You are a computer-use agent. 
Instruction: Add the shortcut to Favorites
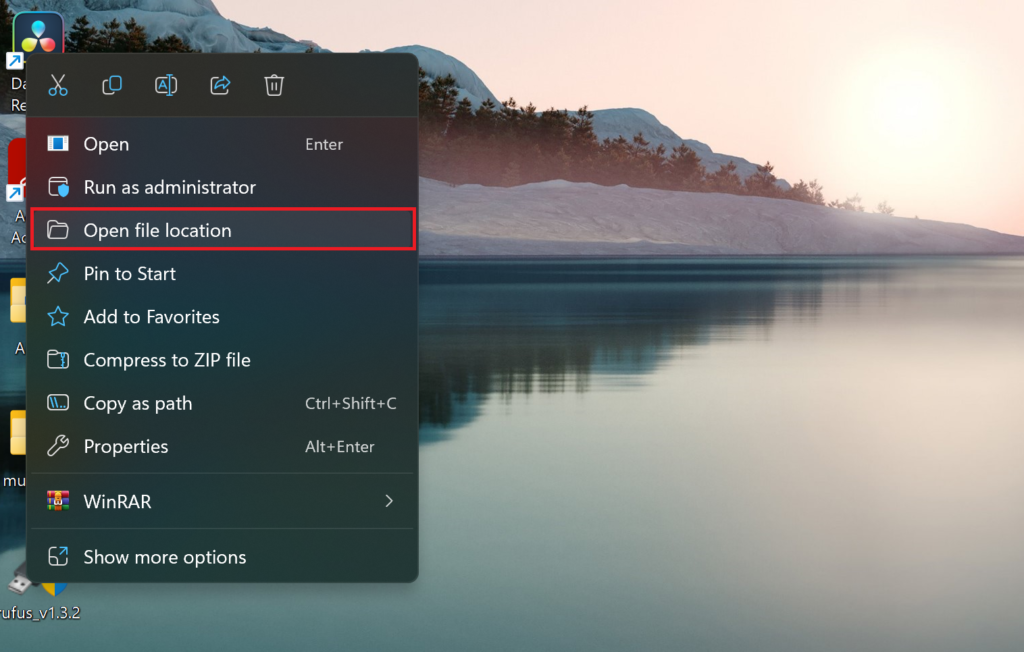coord(150,317)
